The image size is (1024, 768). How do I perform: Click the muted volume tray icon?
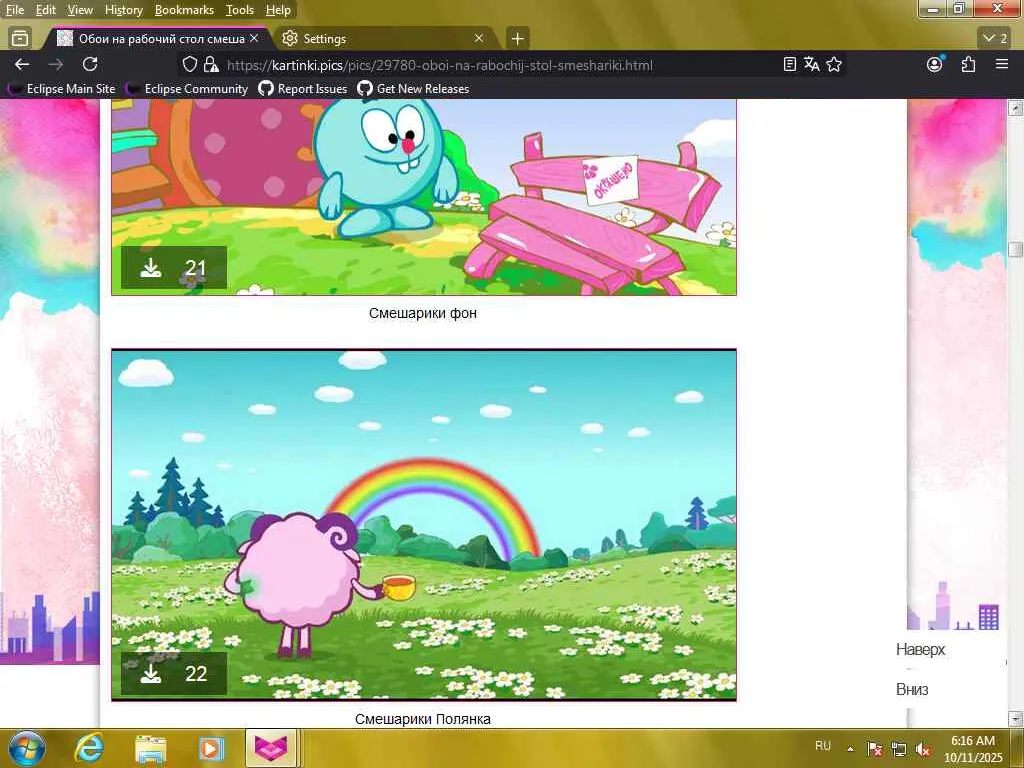pos(923,749)
